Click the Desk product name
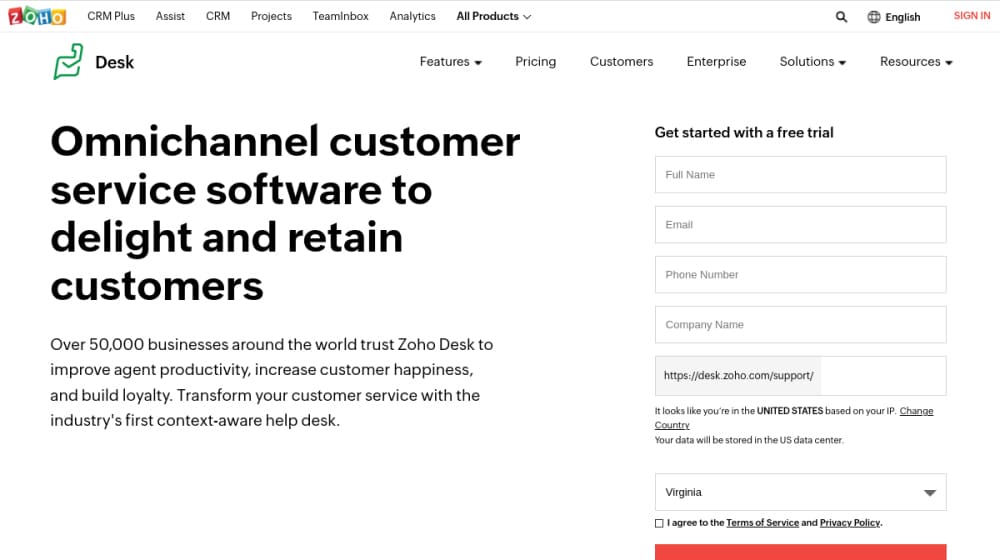The width and height of the screenshot is (1000, 560). pos(115,62)
